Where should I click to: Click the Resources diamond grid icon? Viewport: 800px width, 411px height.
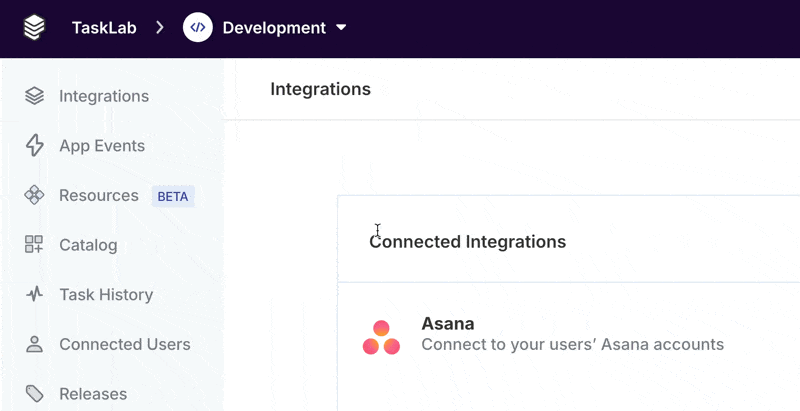click(35, 196)
